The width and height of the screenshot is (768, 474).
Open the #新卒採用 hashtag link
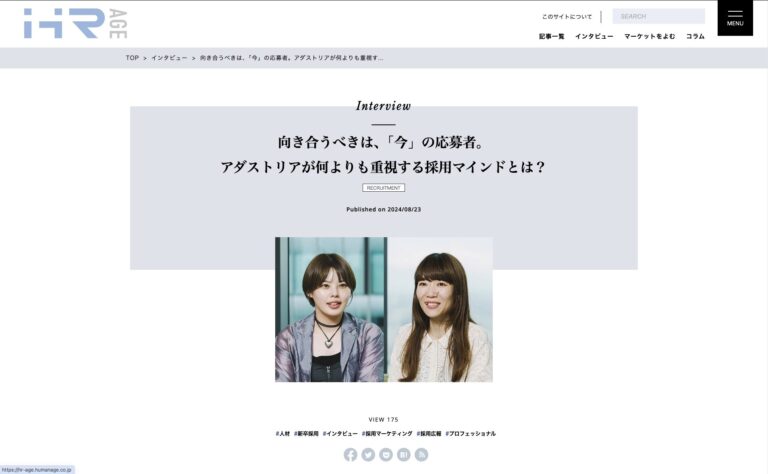[306, 433]
